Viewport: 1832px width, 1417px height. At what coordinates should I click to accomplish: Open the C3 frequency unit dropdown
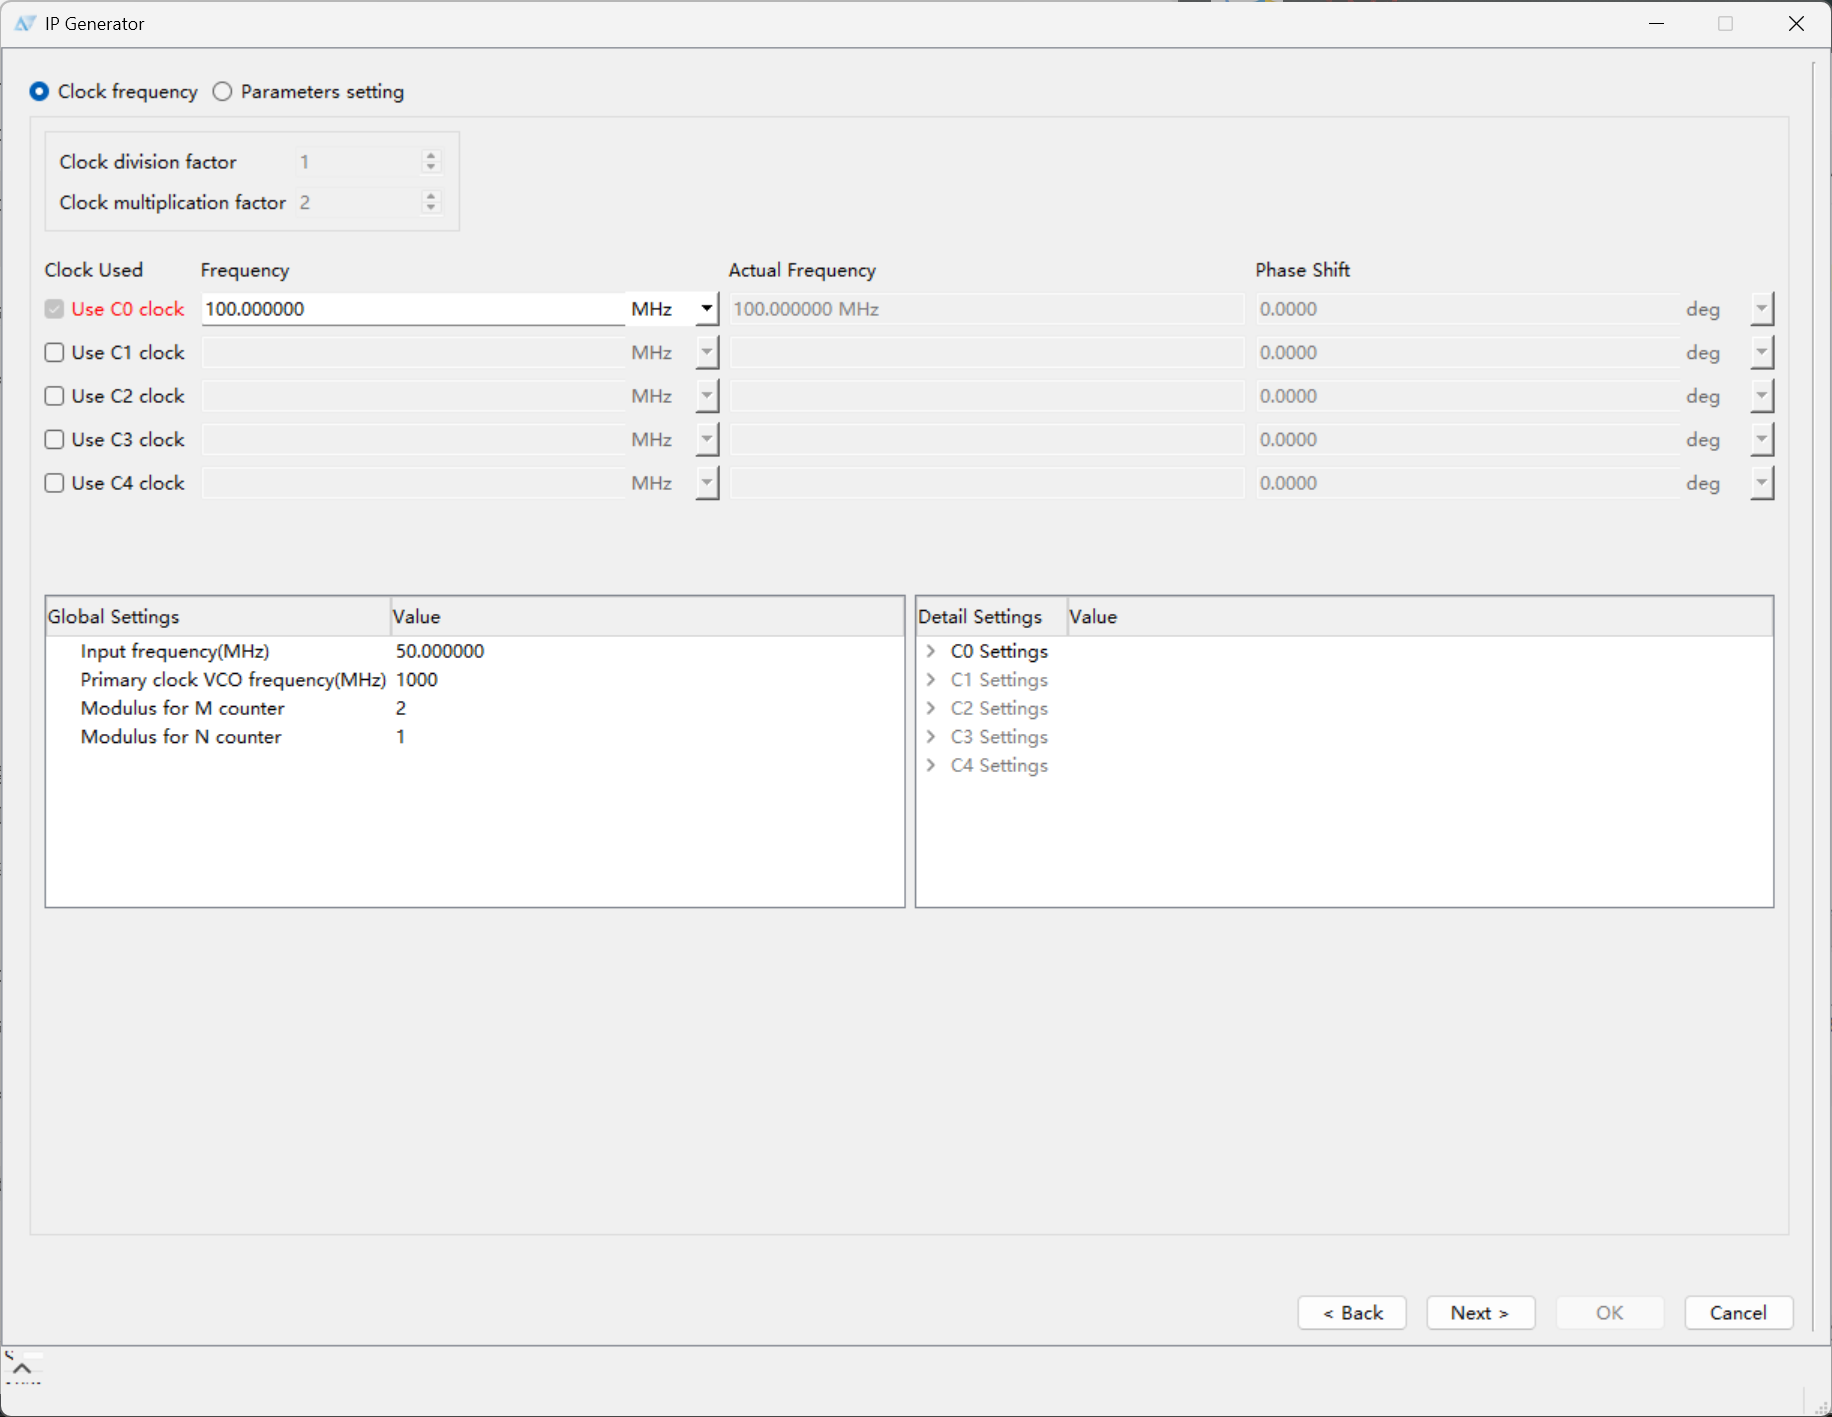[707, 440]
